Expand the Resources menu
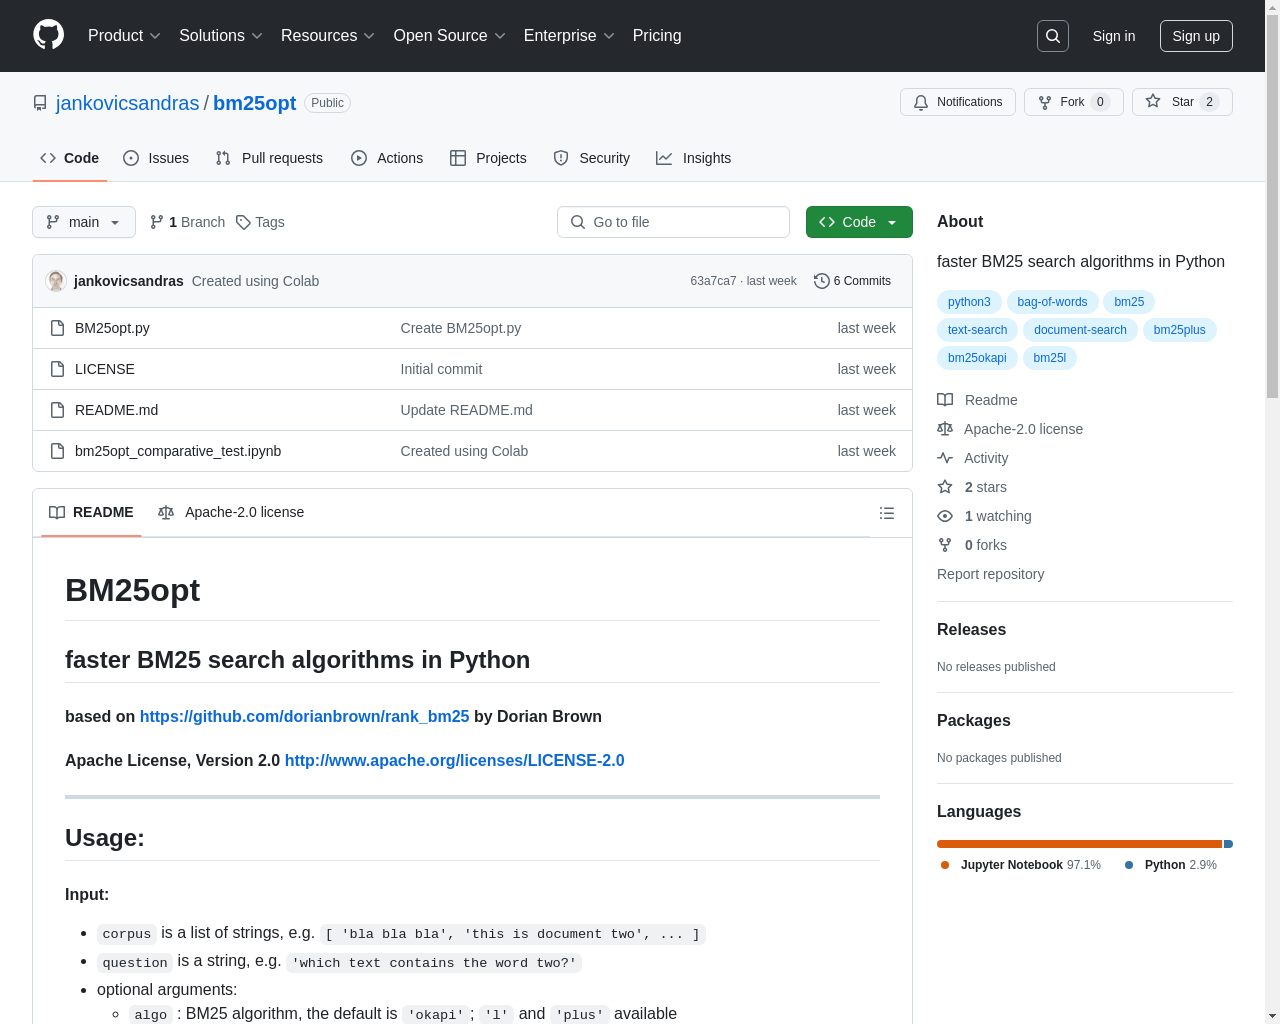The width and height of the screenshot is (1280, 1024). pos(328,36)
